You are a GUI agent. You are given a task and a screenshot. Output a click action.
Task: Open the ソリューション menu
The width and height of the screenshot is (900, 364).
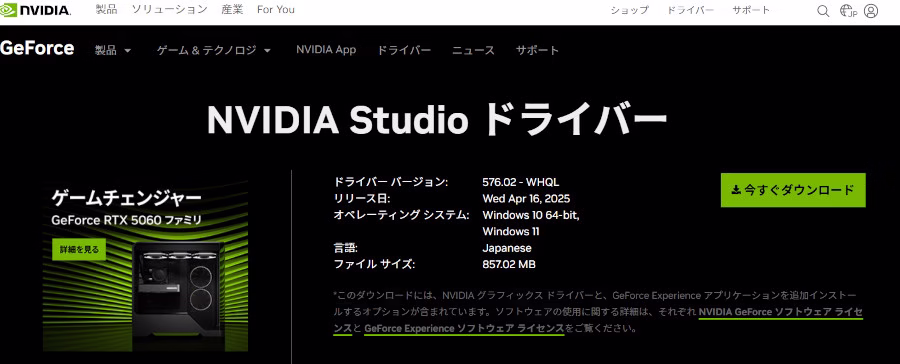click(x=169, y=10)
